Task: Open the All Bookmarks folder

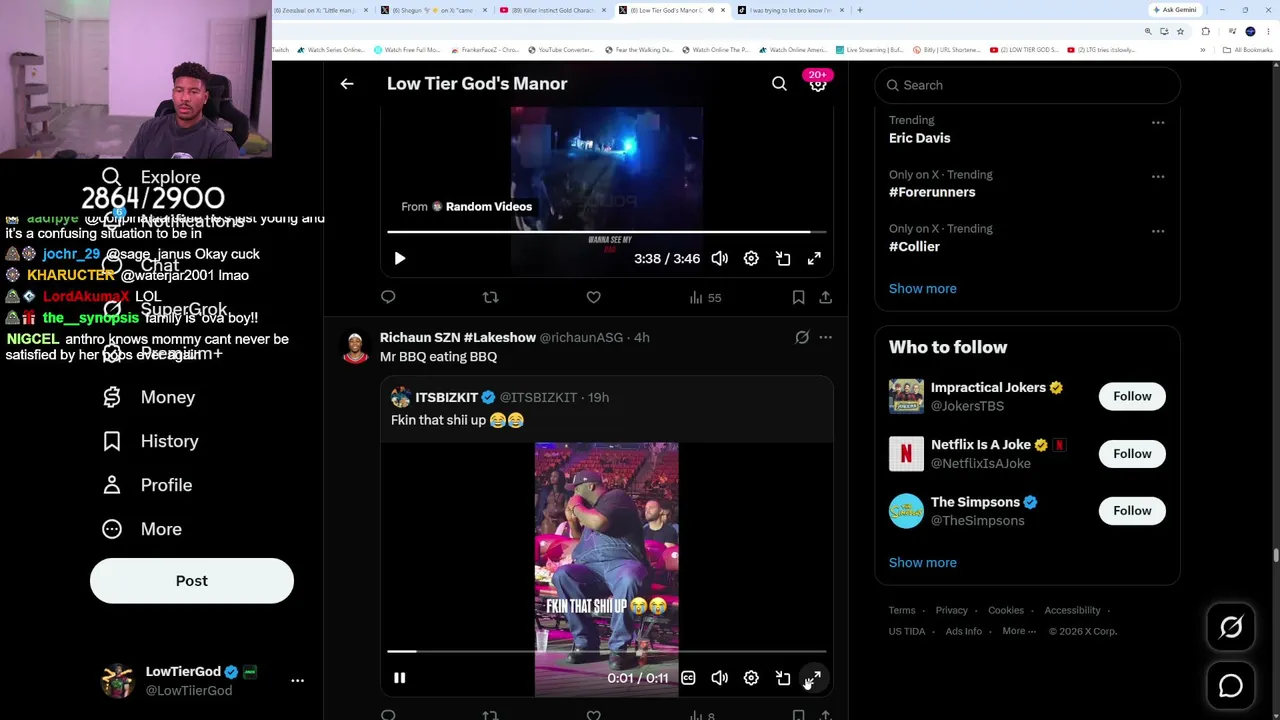Action: tap(1246, 50)
